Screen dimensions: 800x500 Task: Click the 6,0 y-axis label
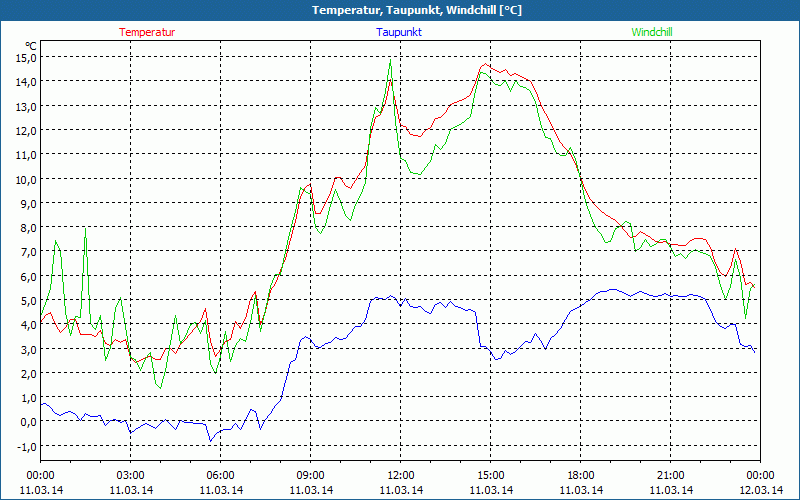coord(28,276)
